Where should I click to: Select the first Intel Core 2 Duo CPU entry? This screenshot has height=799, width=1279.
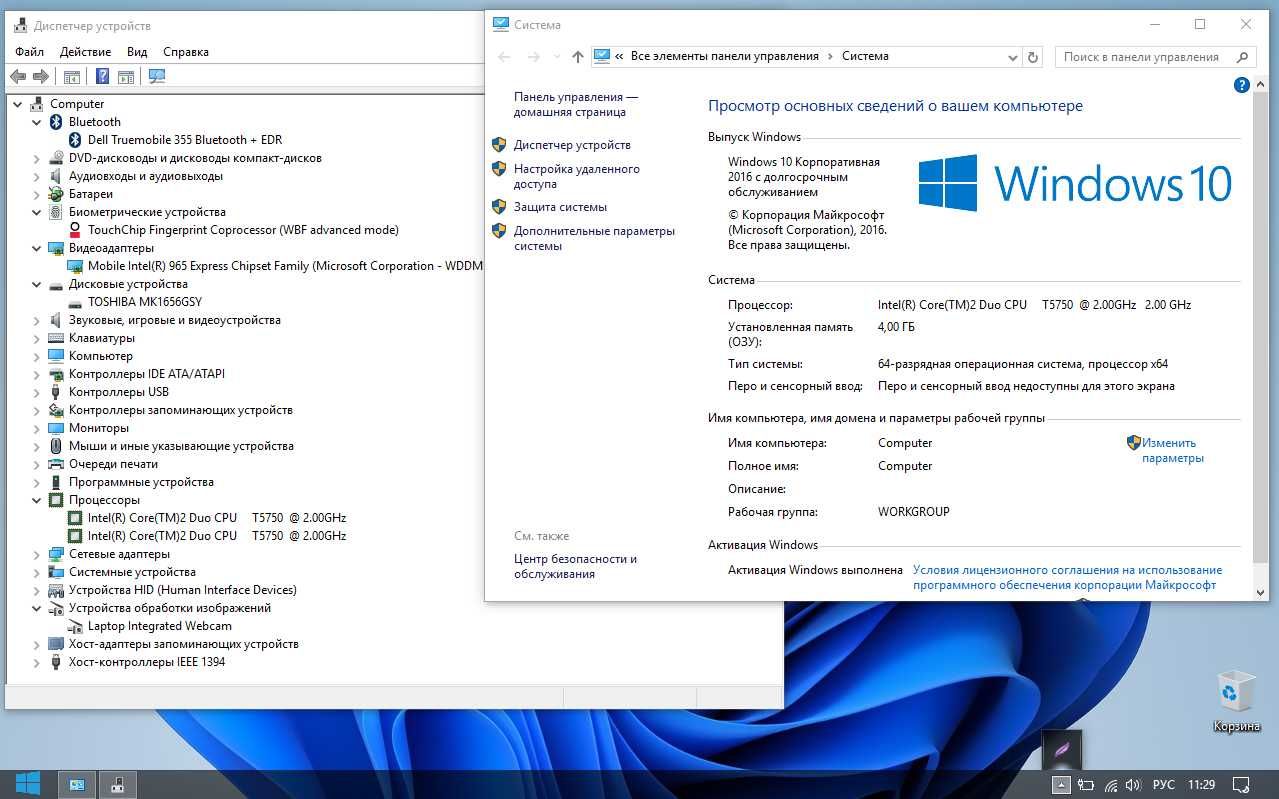(x=207, y=518)
